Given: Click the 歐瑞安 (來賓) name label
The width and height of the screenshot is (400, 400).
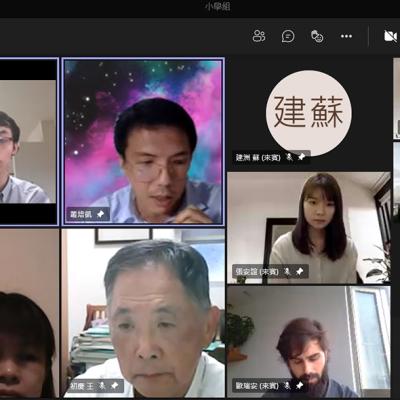Looking at the screenshot, I should pyautogui.click(x=257, y=386).
